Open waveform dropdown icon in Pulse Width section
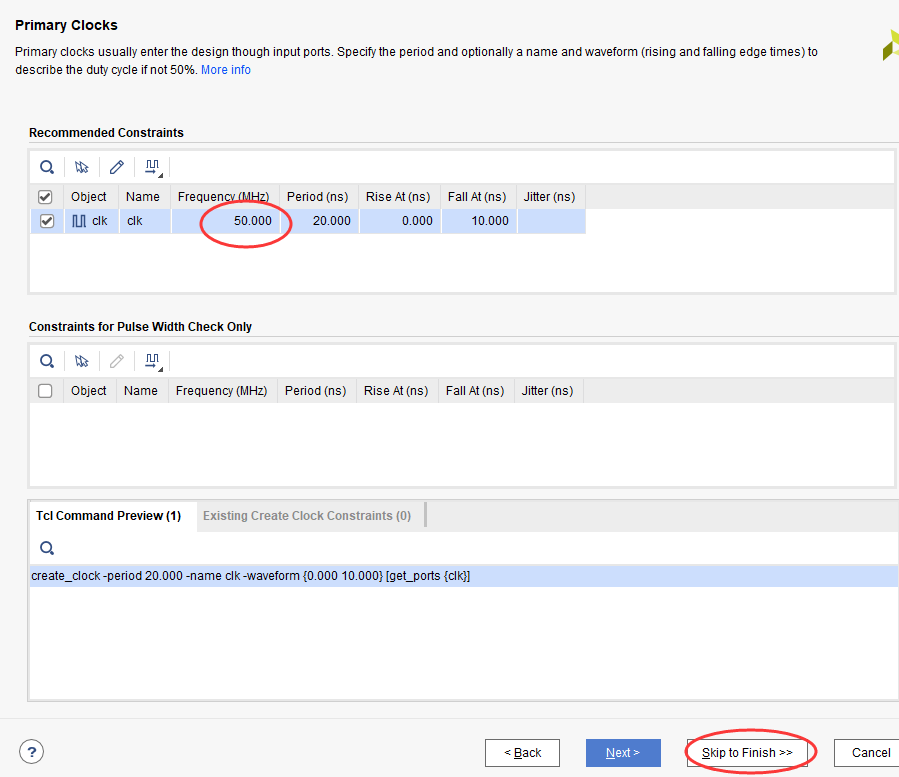The height and width of the screenshot is (777, 899). (x=153, y=361)
